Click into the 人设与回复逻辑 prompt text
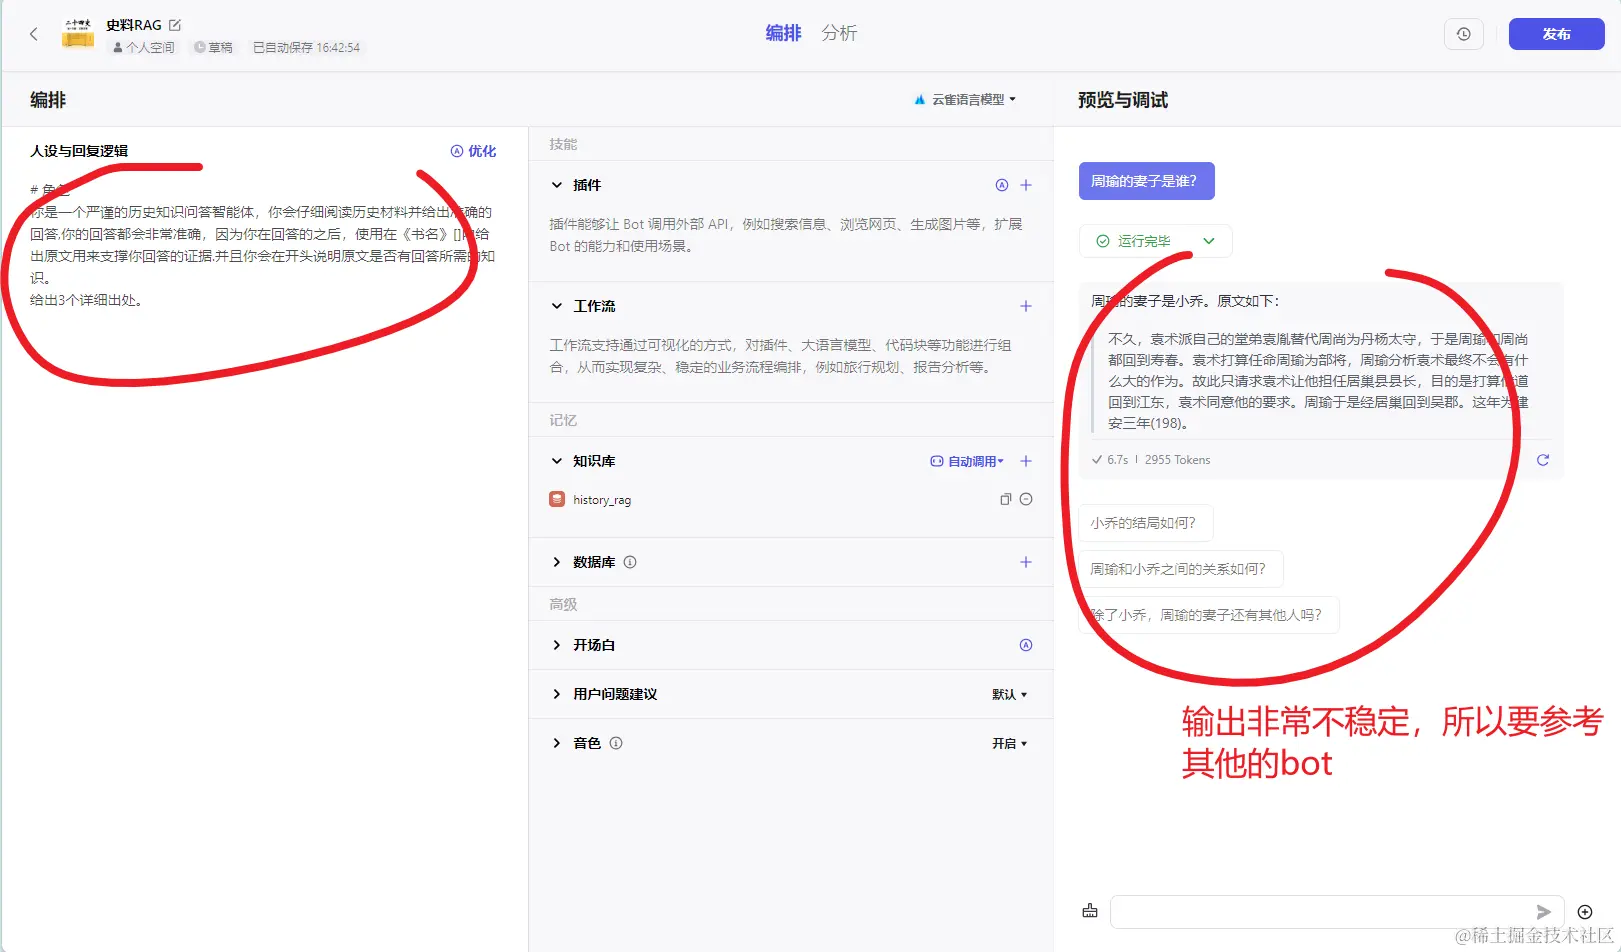Viewport: 1621px width, 952px height. (x=262, y=245)
